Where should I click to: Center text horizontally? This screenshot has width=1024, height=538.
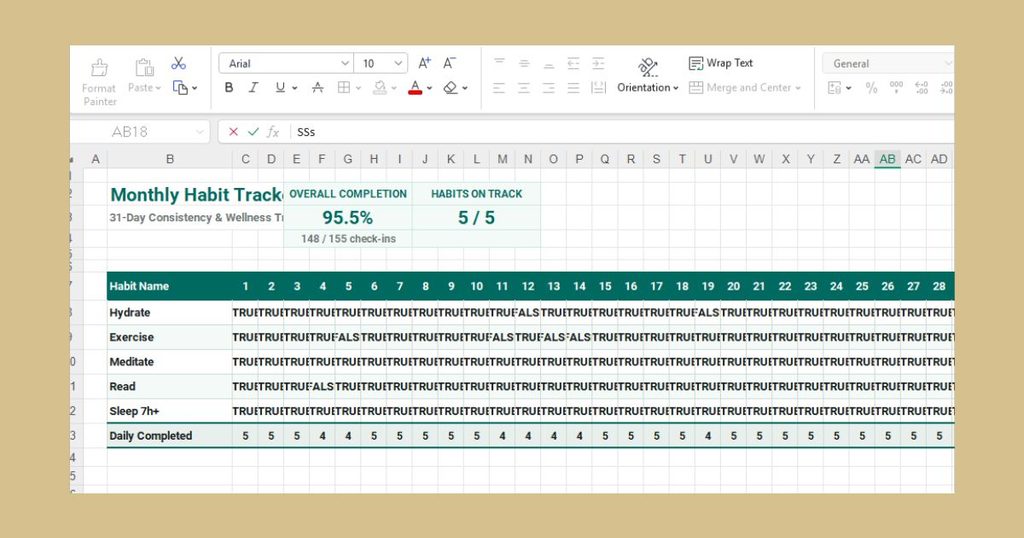[524, 87]
